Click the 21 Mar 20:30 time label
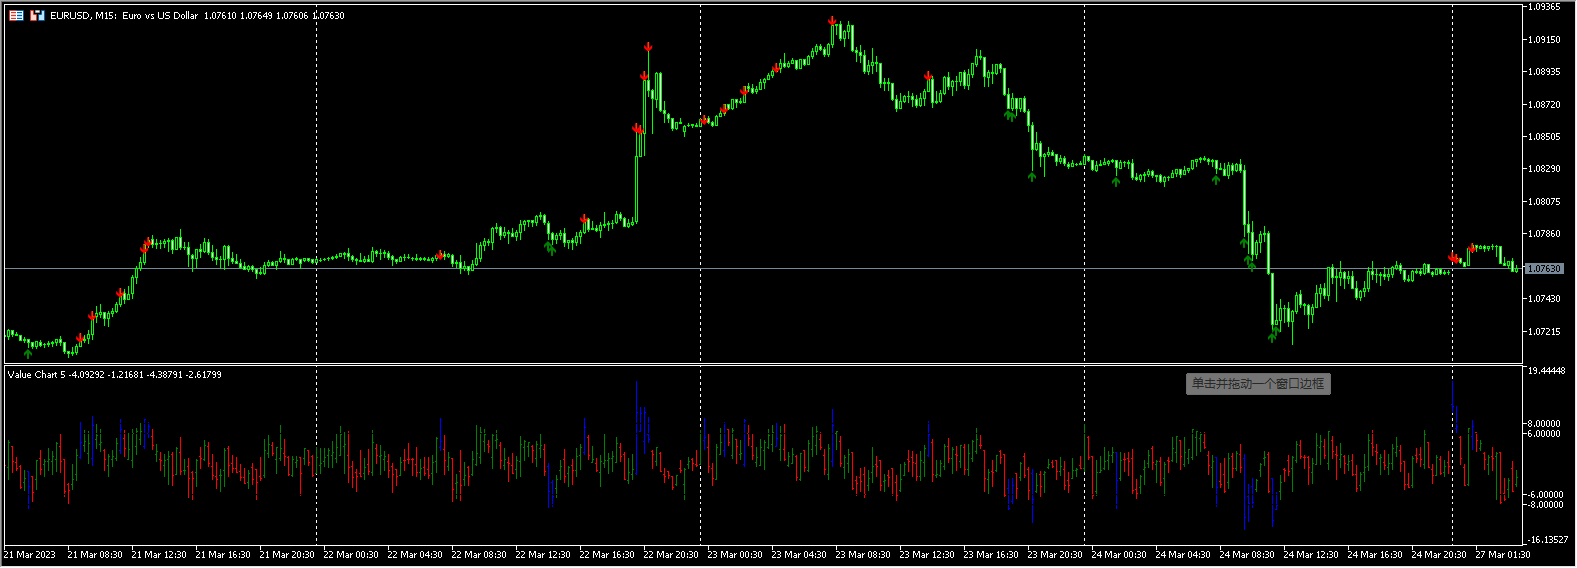Viewport: 1577px width, 568px height. (287, 555)
